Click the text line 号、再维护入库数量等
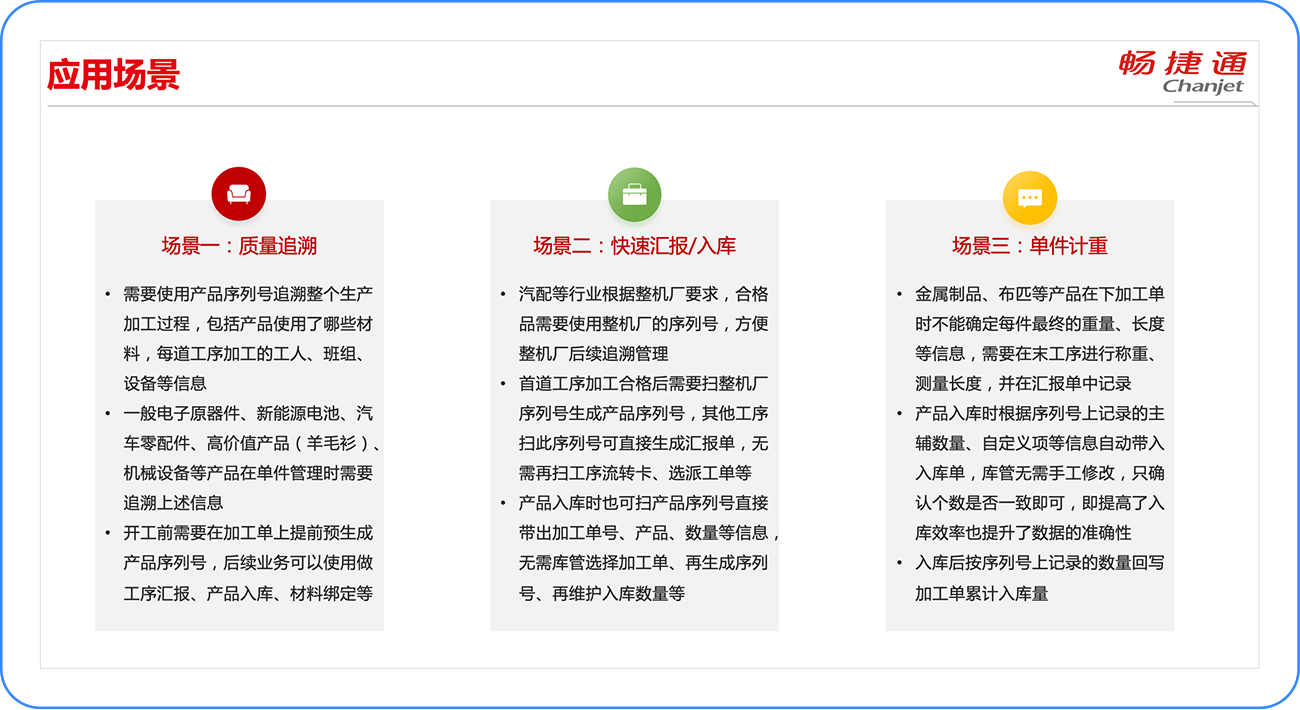The height and width of the screenshot is (710, 1300). pos(601,593)
